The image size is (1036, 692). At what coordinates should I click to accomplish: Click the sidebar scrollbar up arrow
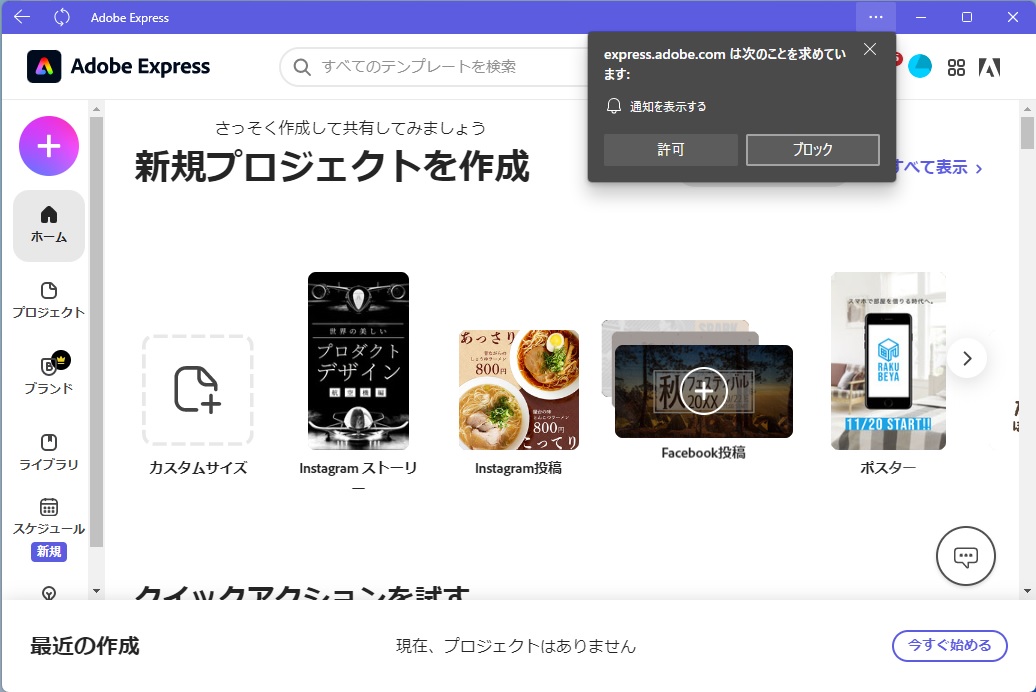[x=96, y=109]
